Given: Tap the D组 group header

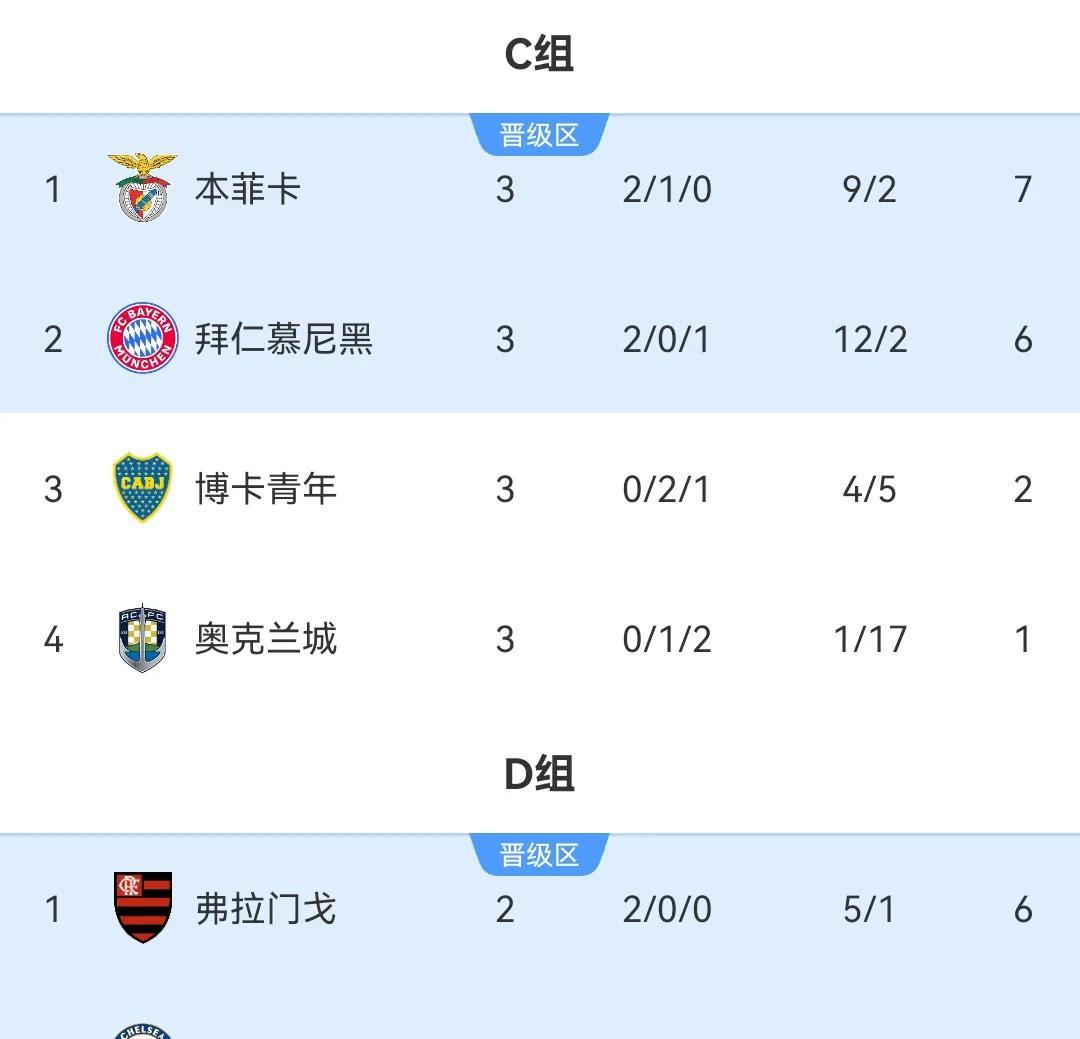Looking at the screenshot, I should coord(539,774).
